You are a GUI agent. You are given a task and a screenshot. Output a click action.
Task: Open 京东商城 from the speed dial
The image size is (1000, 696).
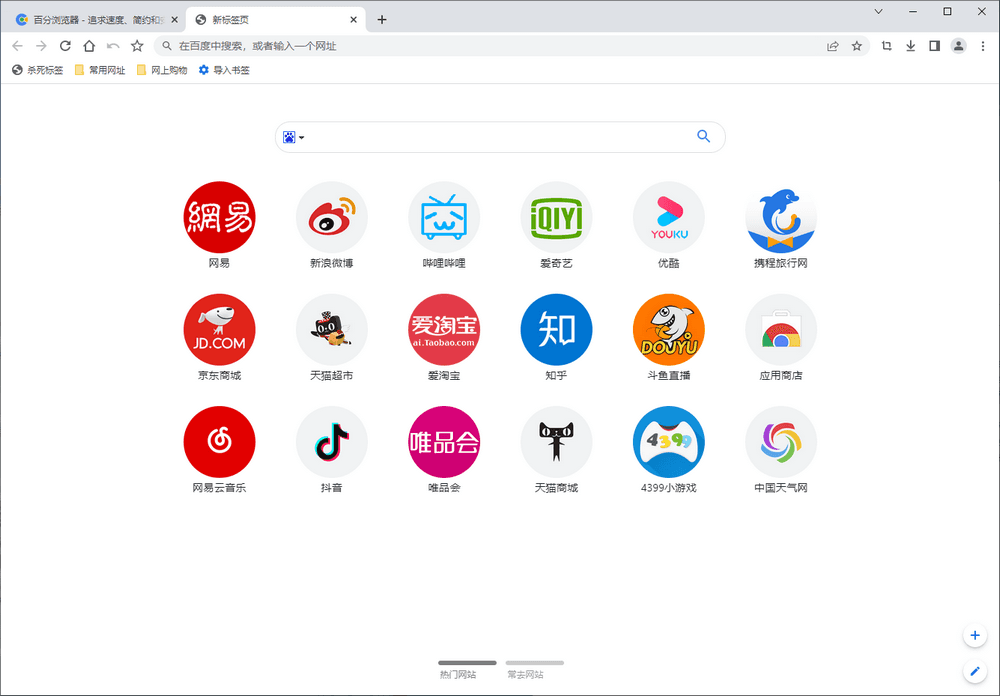pyautogui.click(x=219, y=329)
